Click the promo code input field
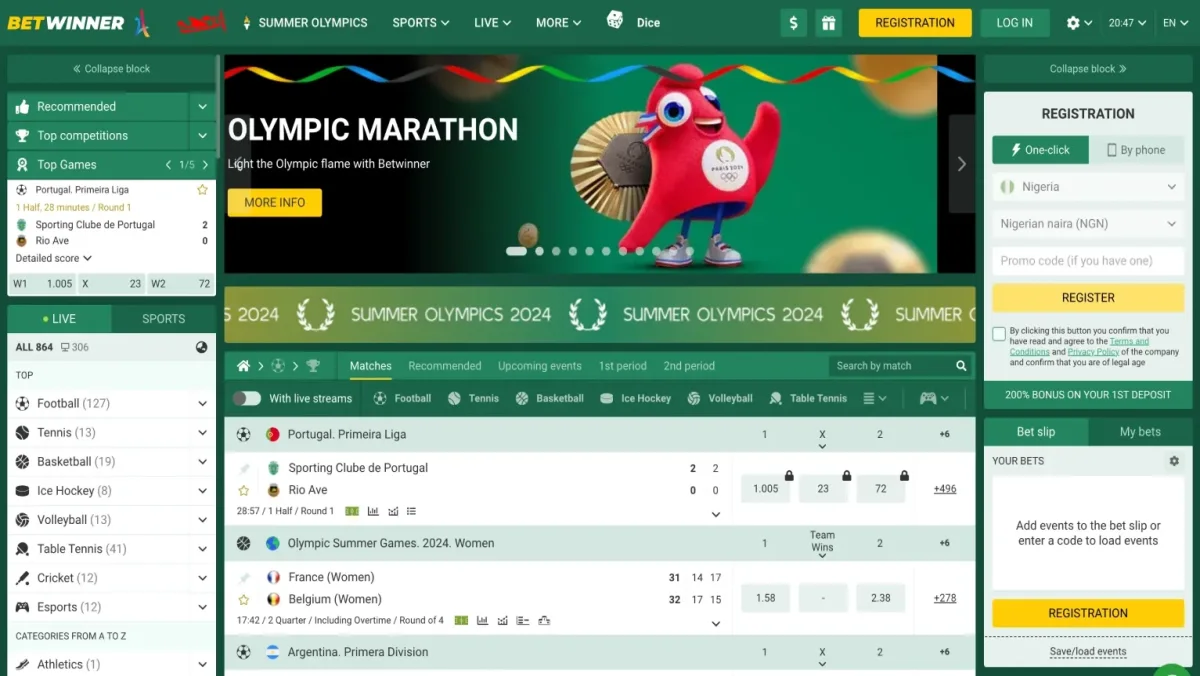Screen dimensions: 1200x676 click(x=1088, y=261)
